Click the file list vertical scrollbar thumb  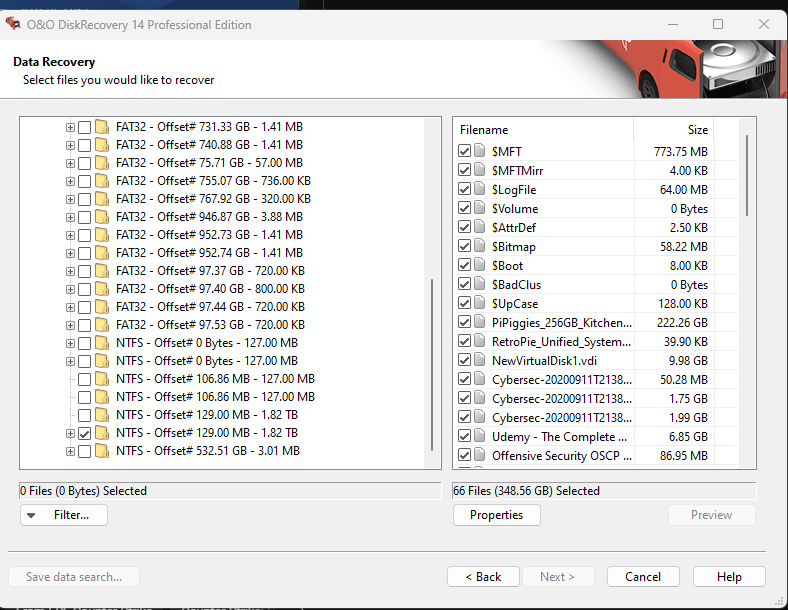tap(747, 175)
